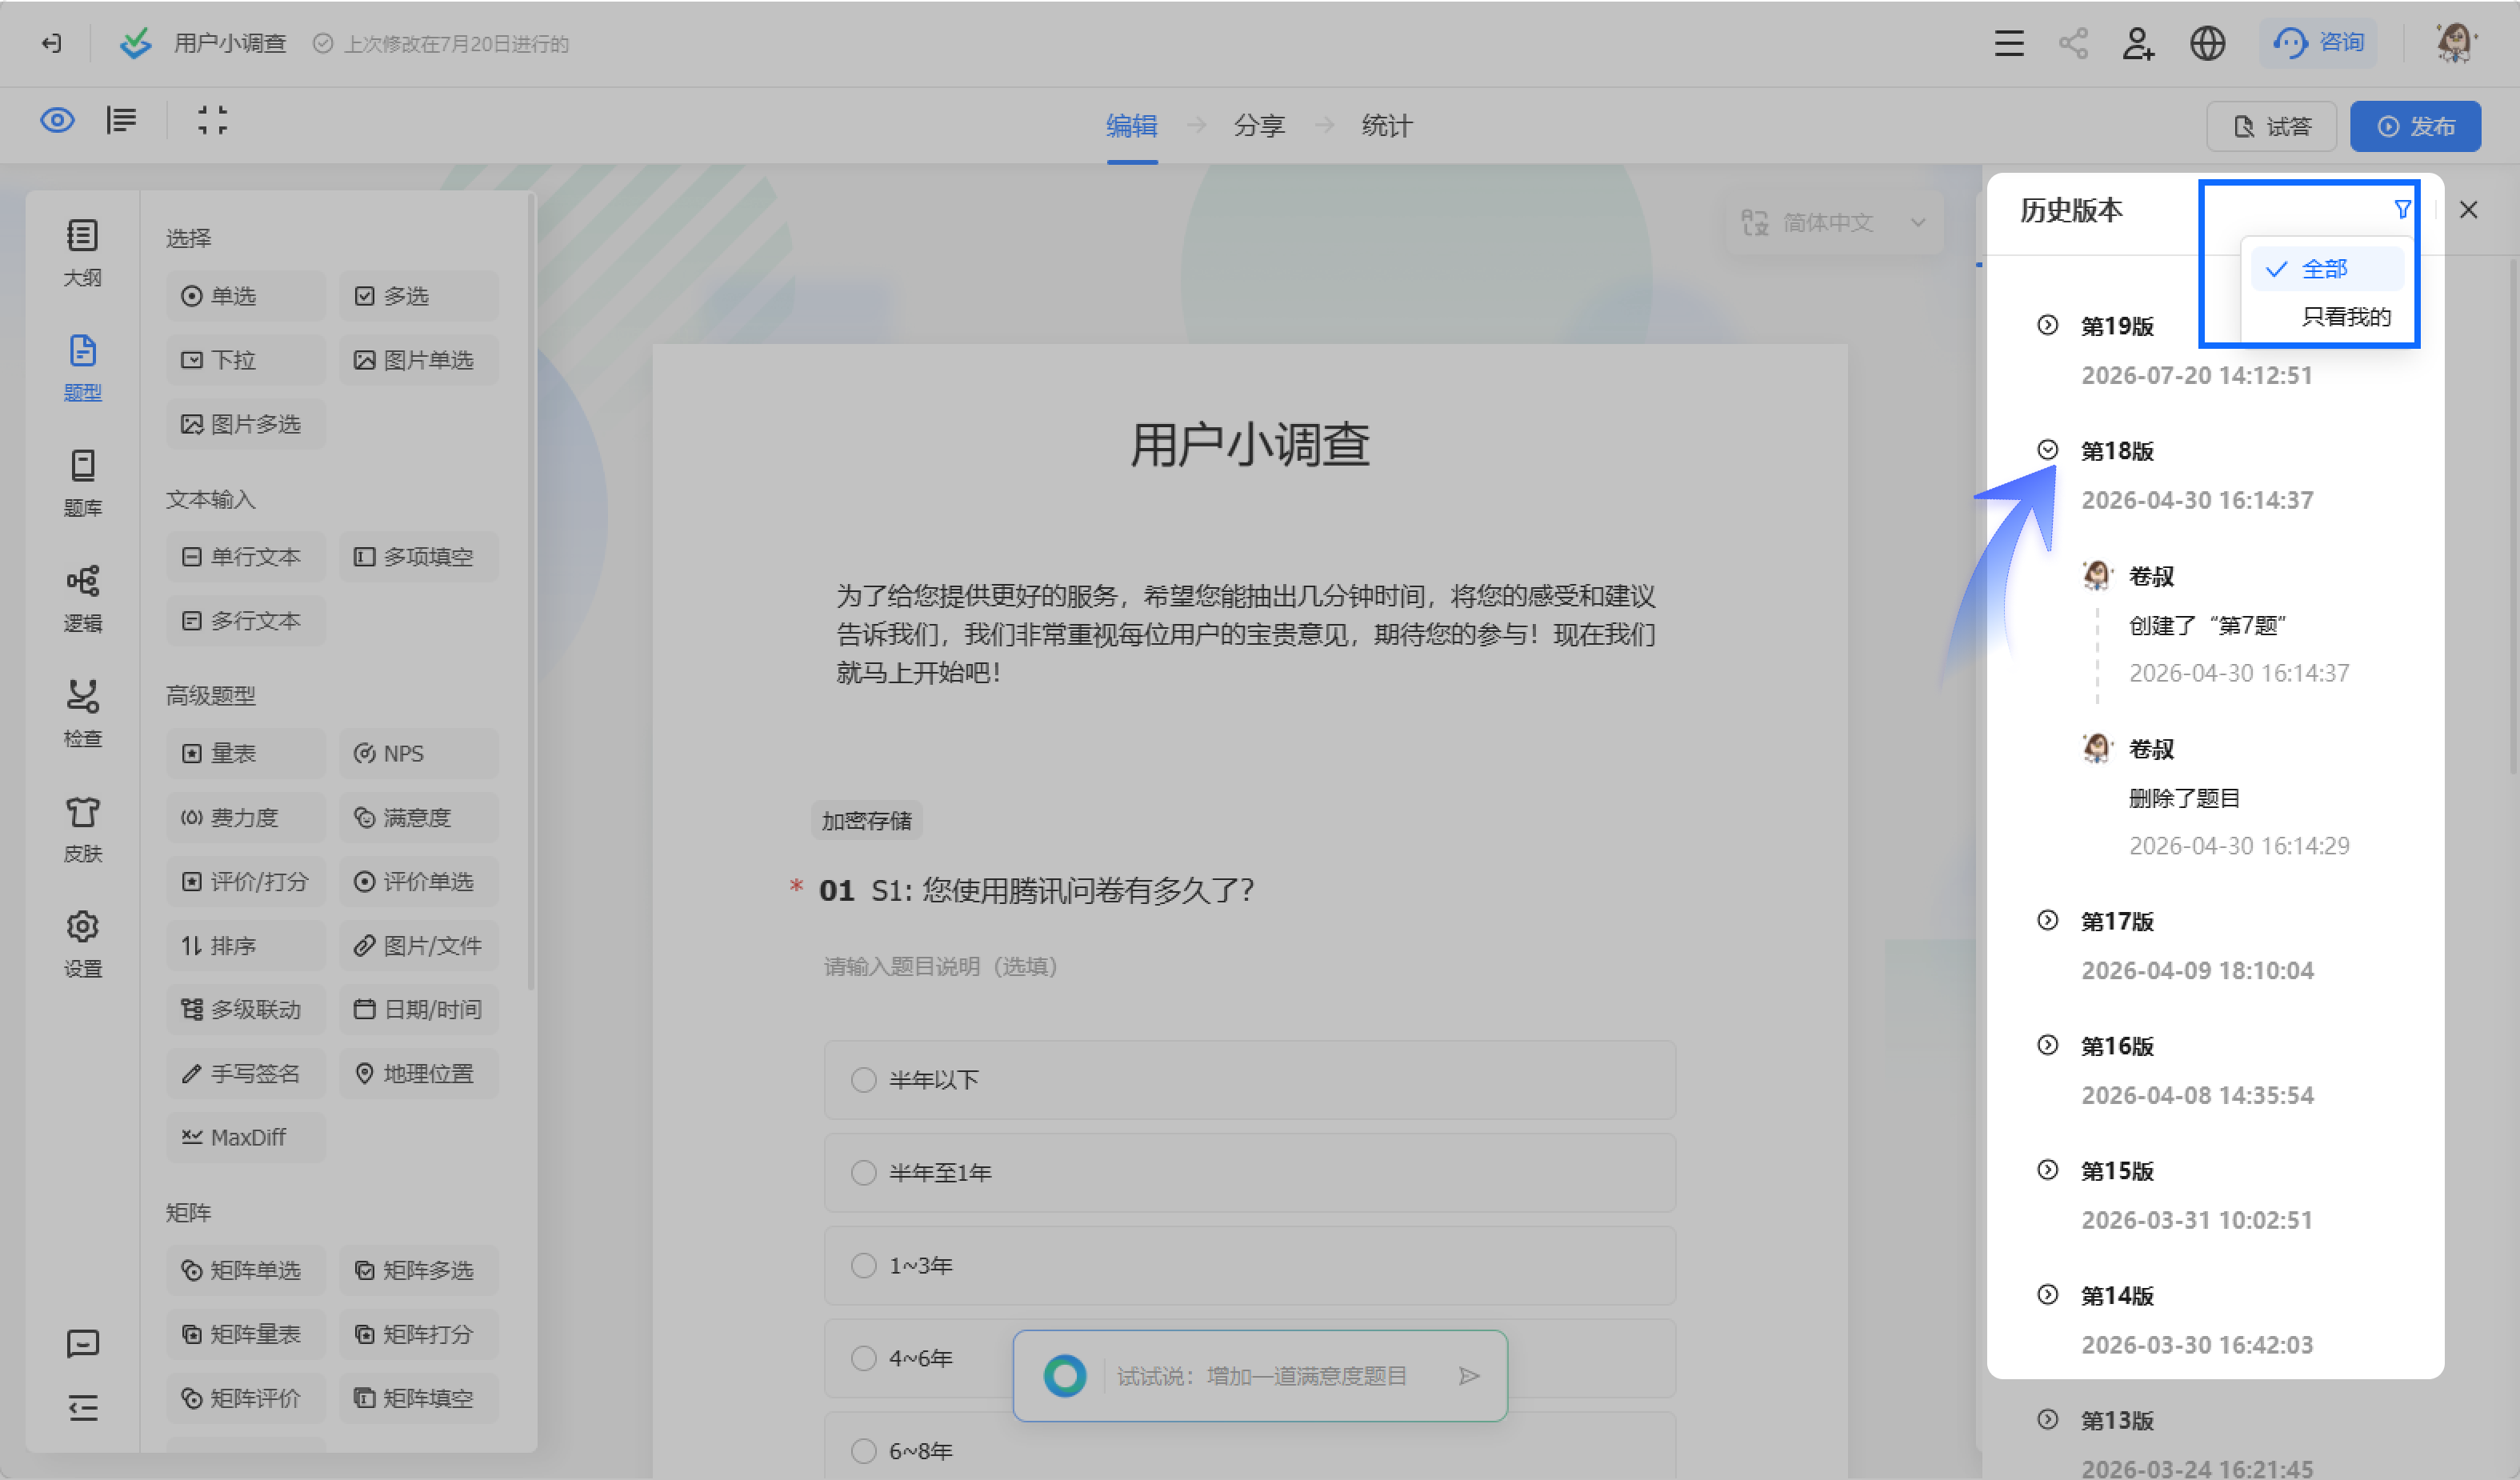
Task: Select the 题型 sidebar item
Action: 82,368
